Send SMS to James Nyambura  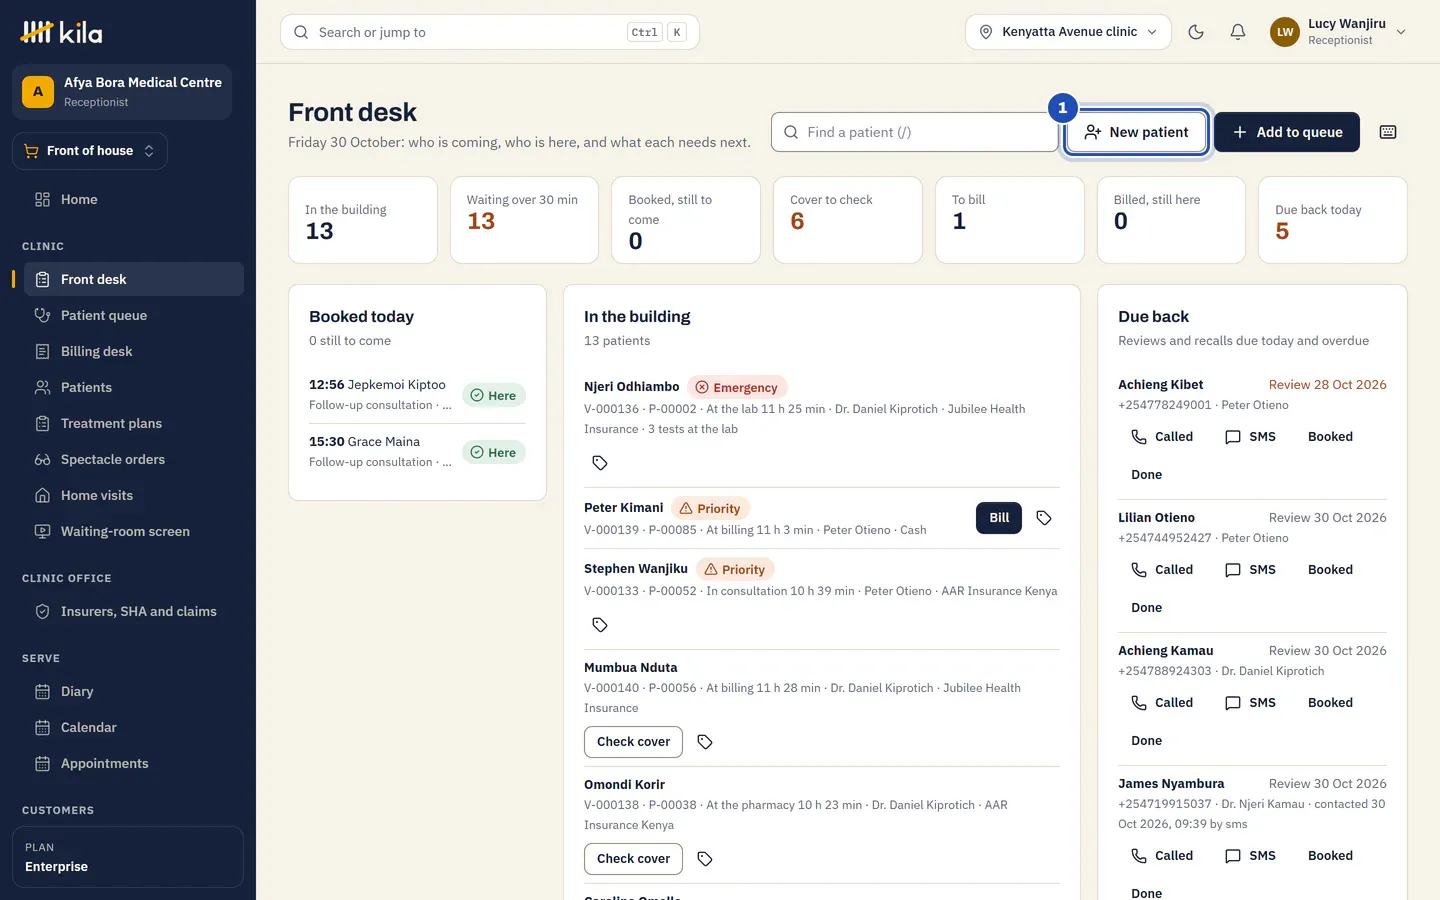[x=1251, y=856]
